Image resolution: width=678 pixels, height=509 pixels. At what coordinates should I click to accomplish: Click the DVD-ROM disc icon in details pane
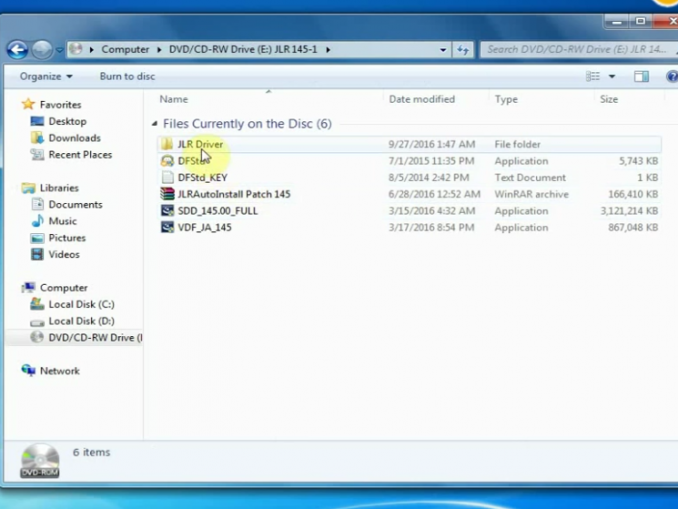[40, 460]
